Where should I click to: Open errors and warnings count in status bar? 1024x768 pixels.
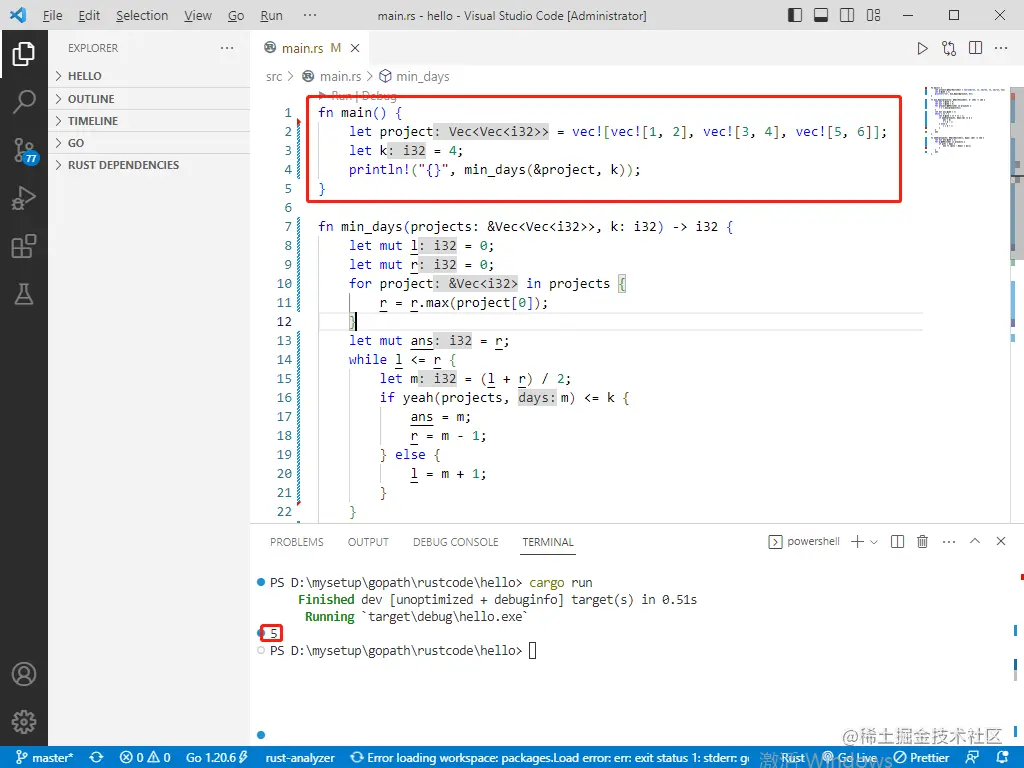(x=145, y=758)
